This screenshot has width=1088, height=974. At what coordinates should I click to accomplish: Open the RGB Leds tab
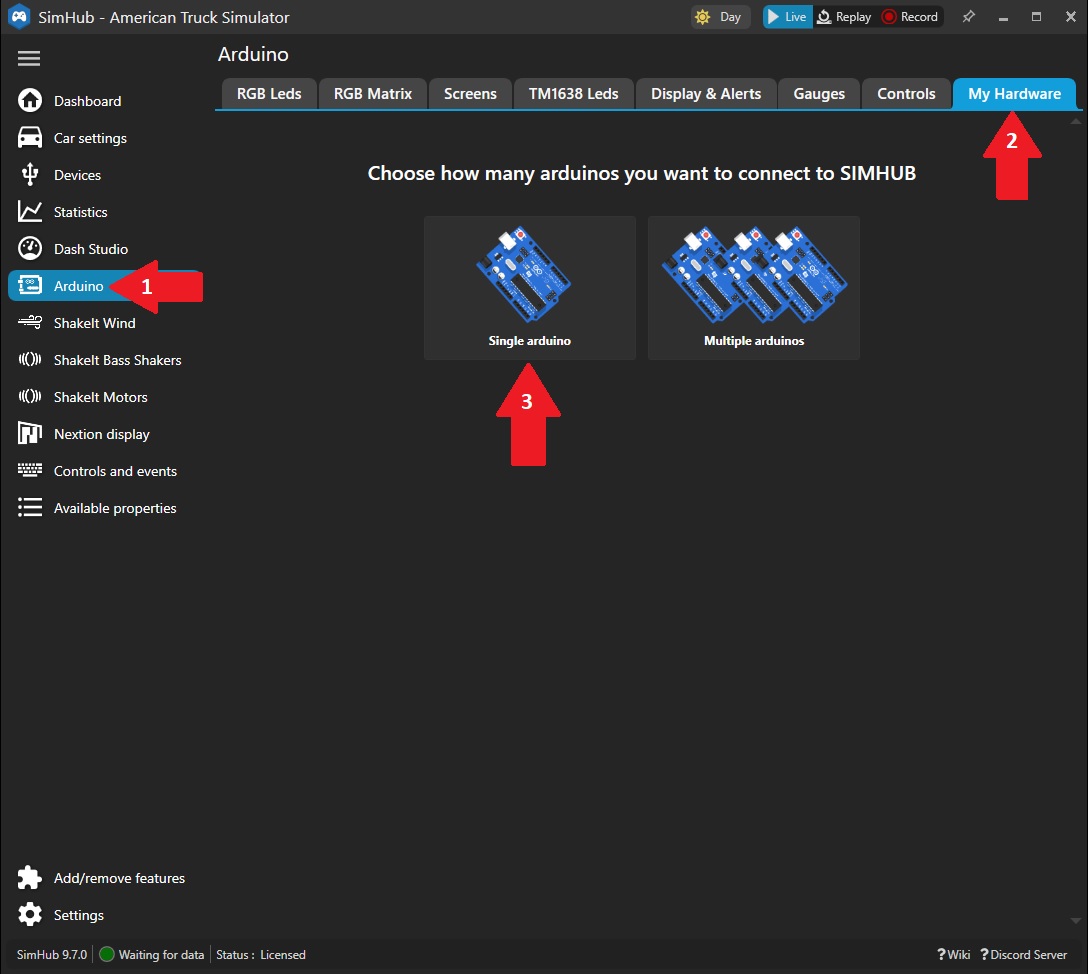coord(269,94)
